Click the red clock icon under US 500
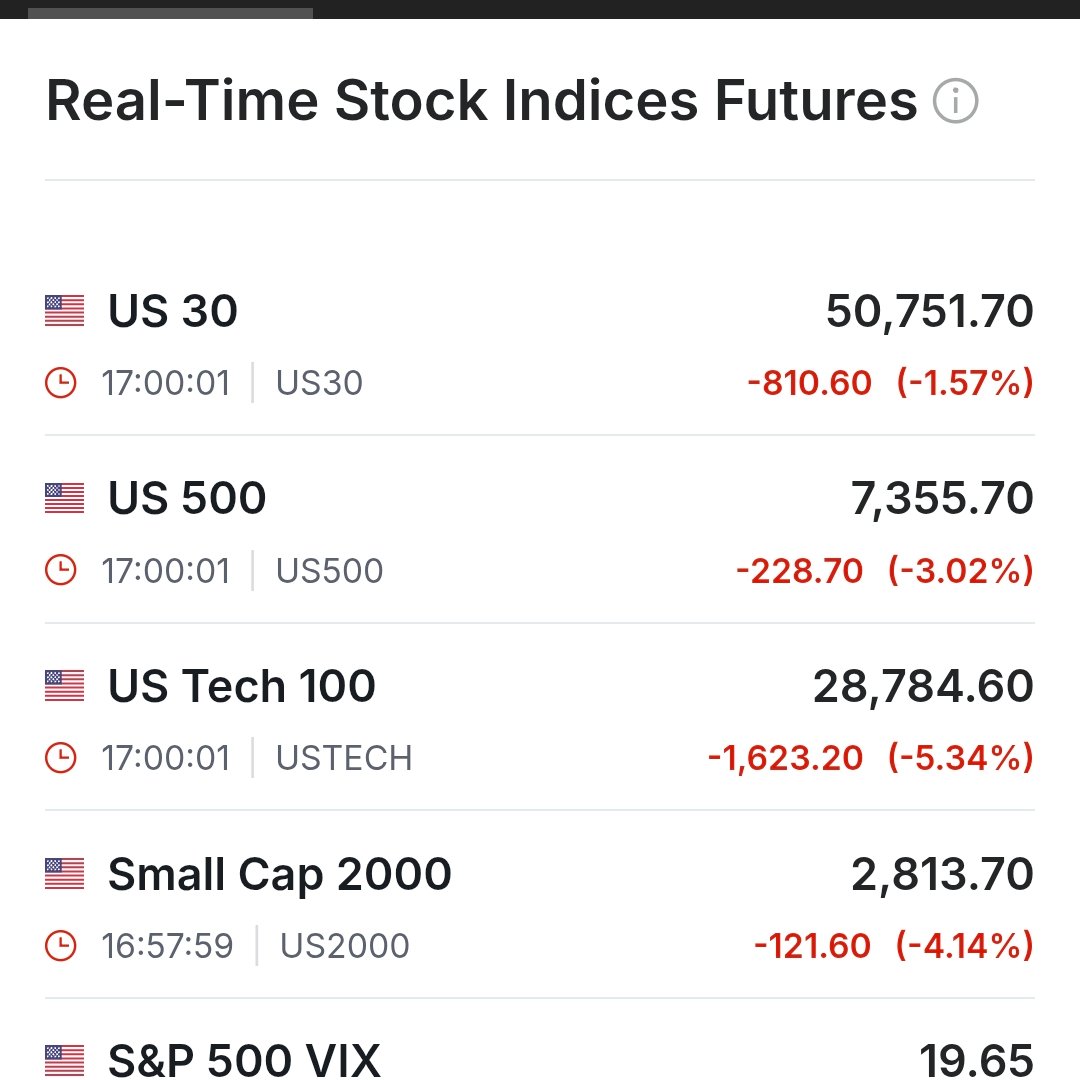This screenshot has width=1080, height=1080. point(61,570)
